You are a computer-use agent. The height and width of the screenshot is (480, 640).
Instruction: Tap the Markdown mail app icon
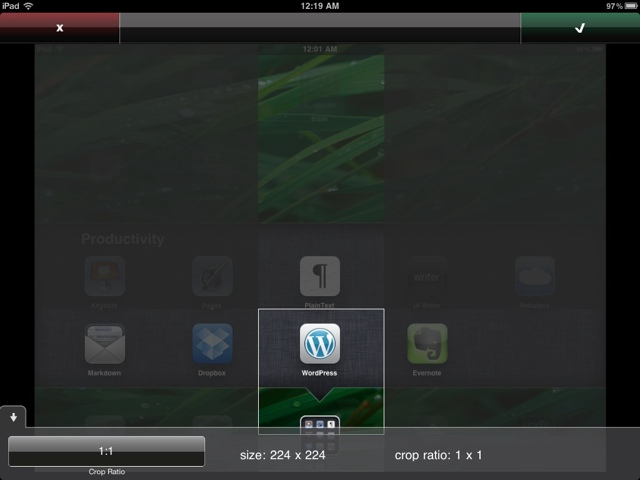[x=104, y=344]
